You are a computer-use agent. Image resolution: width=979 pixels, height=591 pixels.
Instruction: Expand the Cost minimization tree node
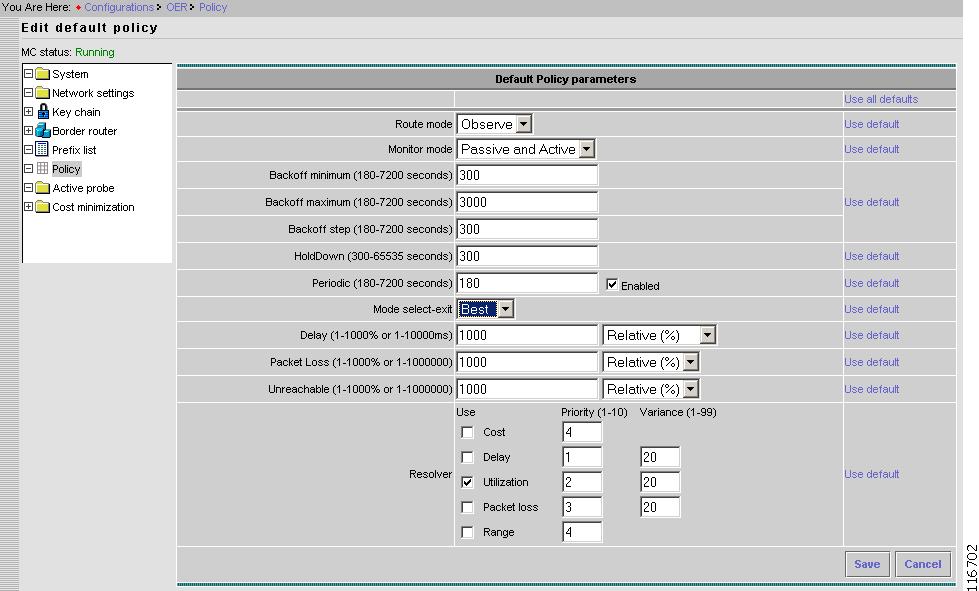28,207
